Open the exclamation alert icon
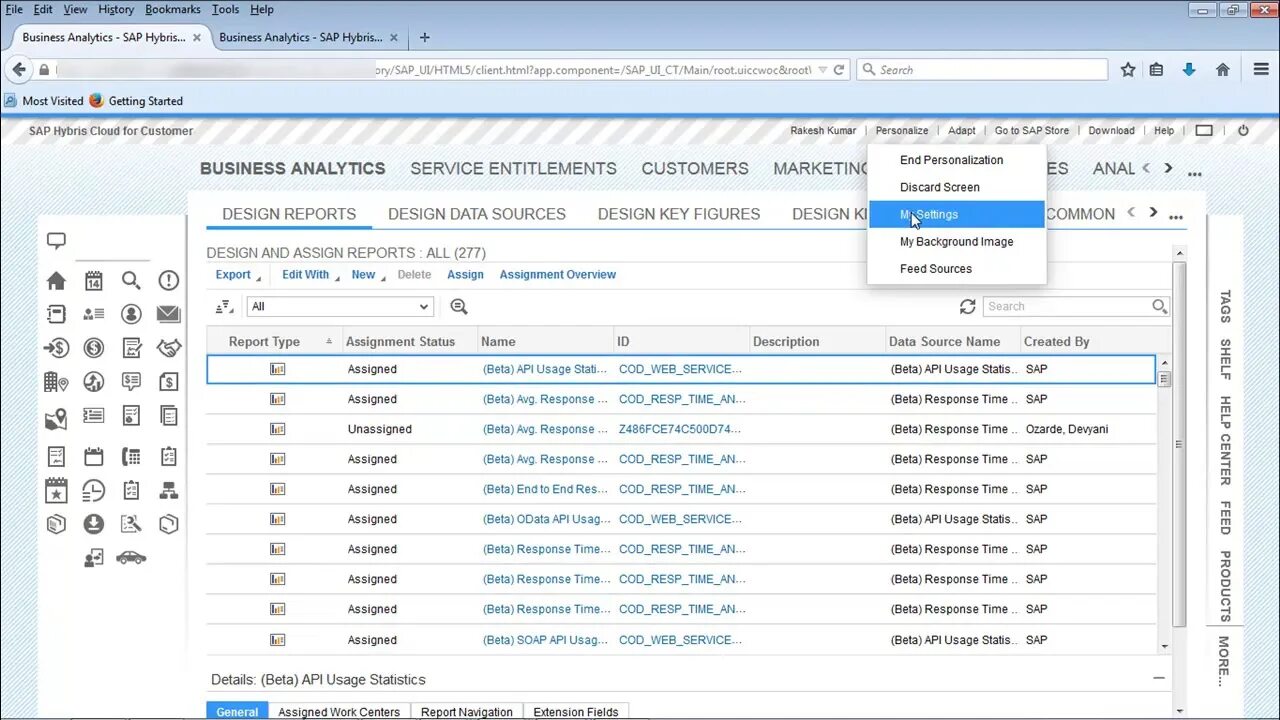The image size is (1280, 720). click(x=168, y=281)
